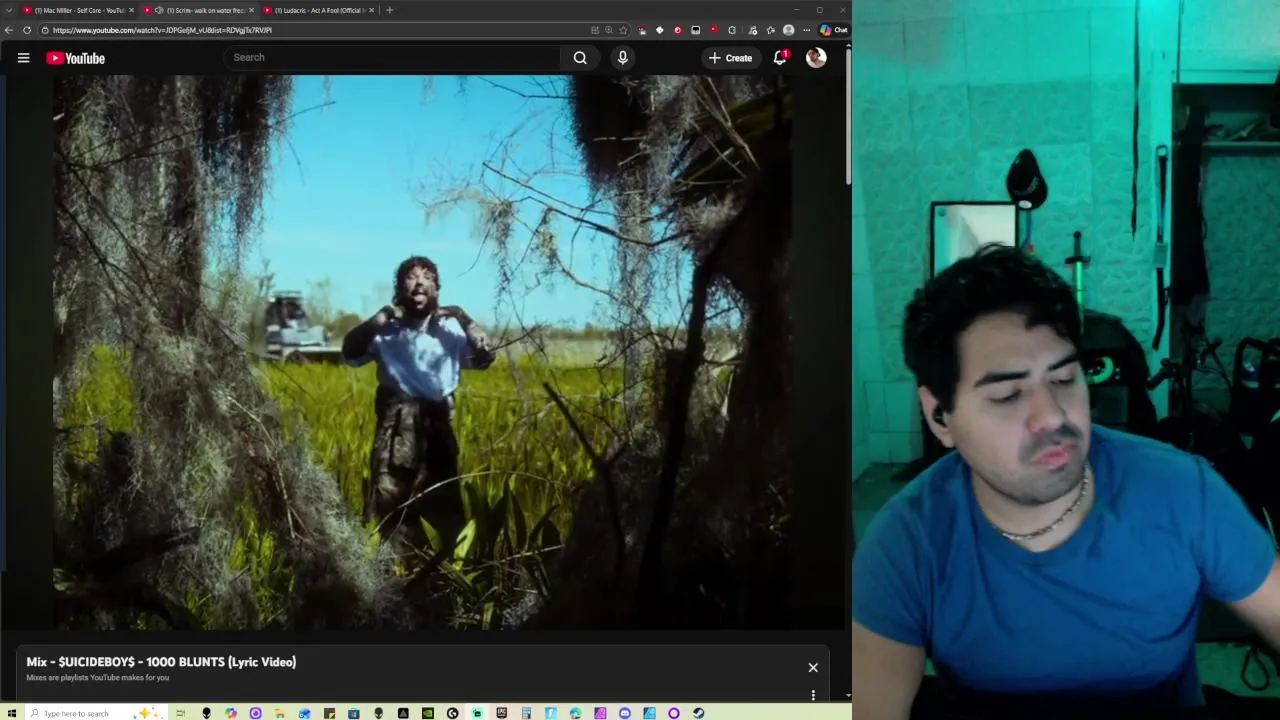Image resolution: width=1280 pixels, height=720 pixels.
Task: Open Task View on the taskbar
Action: click(180, 713)
